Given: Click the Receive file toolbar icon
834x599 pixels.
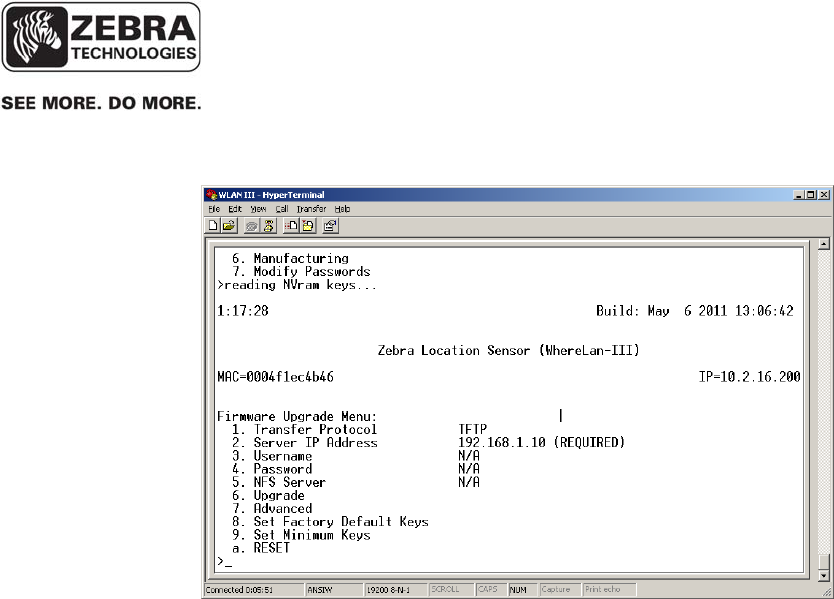Looking at the screenshot, I should (x=308, y=226).
